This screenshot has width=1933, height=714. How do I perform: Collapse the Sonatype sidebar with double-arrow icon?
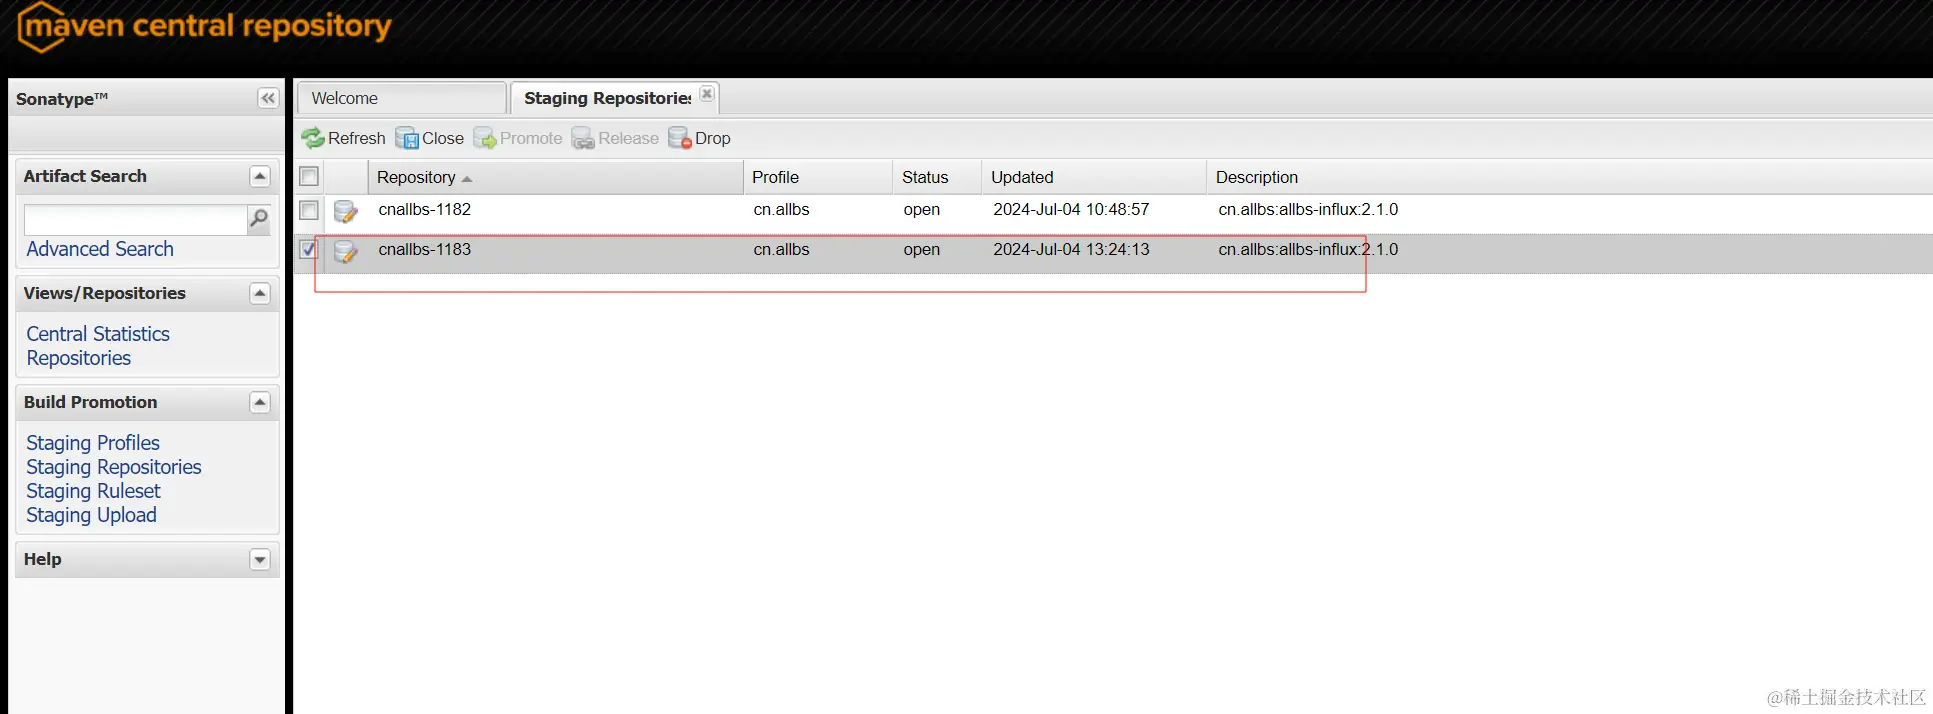tap(267, 98)
